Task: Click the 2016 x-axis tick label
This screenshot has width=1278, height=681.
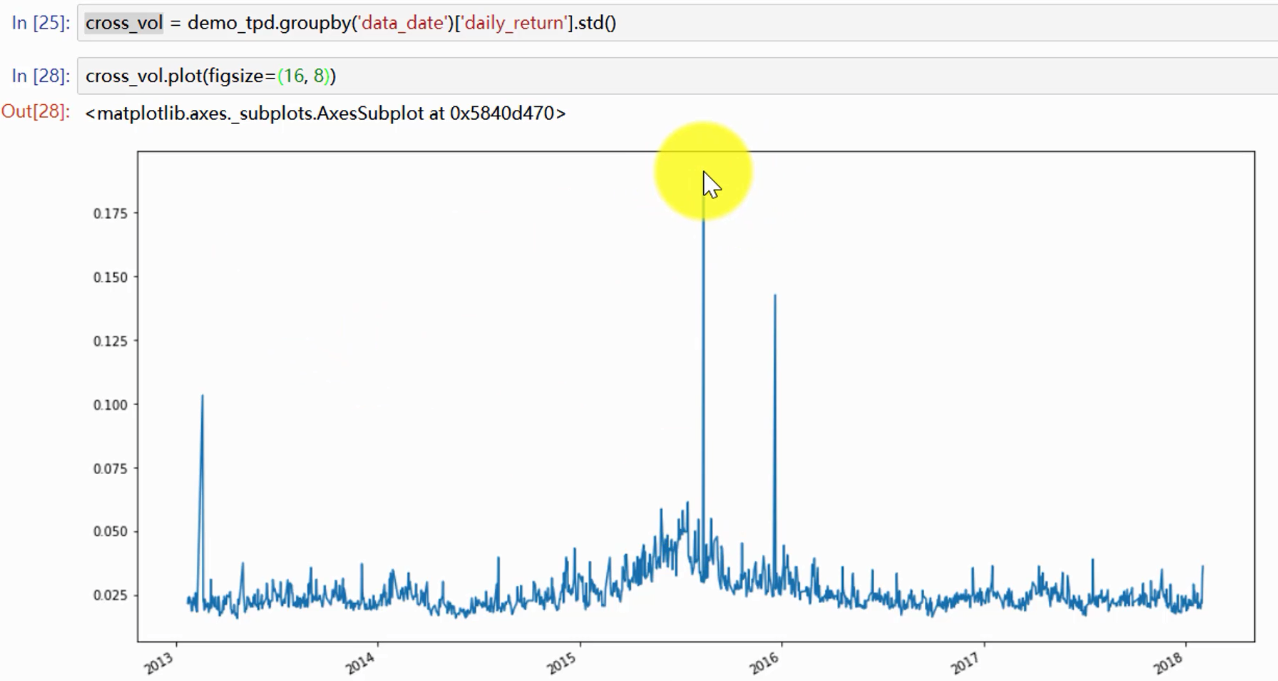Action: click(765, 663)
